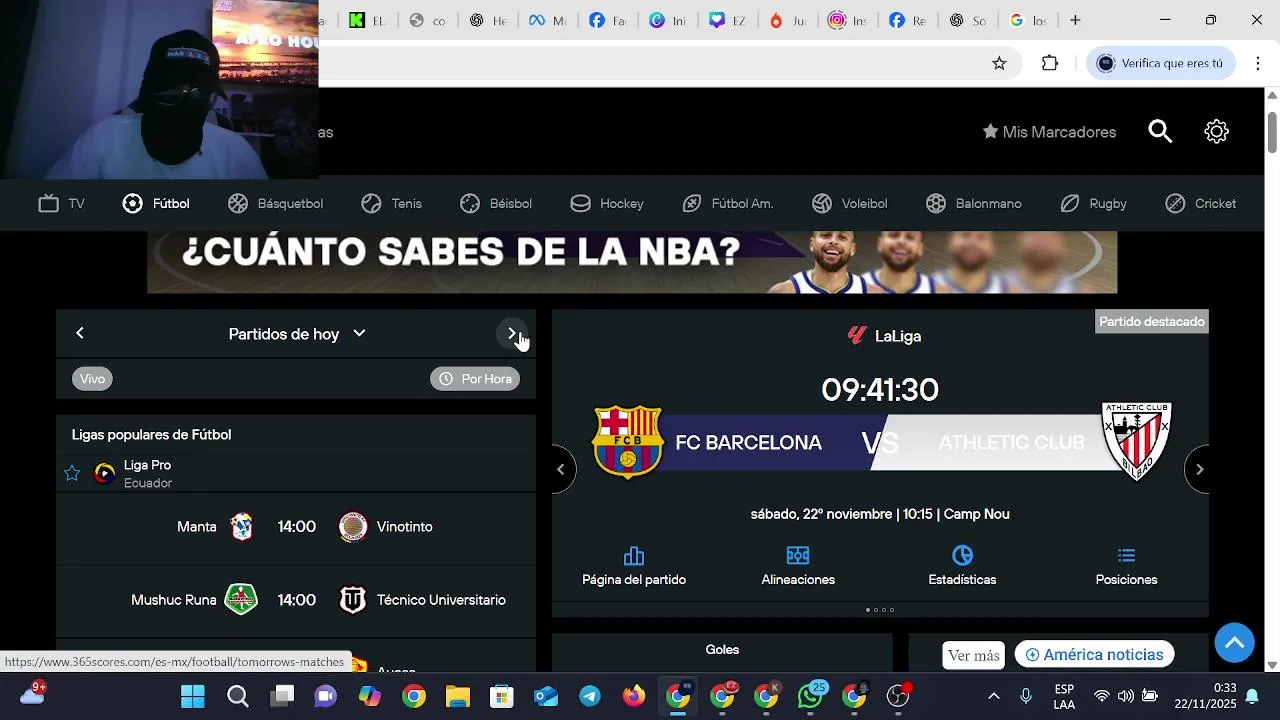Go to next day's matches arrow
The width and height of the screenshot is (1280, 720).
pyautogui.click(x=512, y=333)
